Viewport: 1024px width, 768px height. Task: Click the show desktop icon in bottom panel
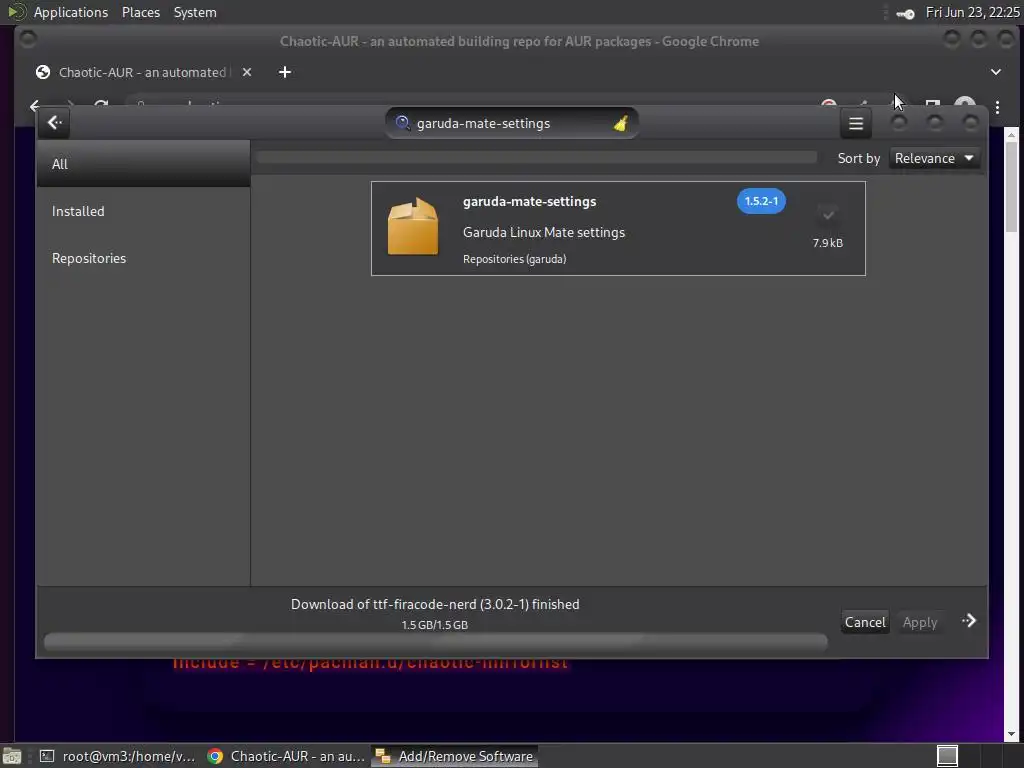click(12, 756)
